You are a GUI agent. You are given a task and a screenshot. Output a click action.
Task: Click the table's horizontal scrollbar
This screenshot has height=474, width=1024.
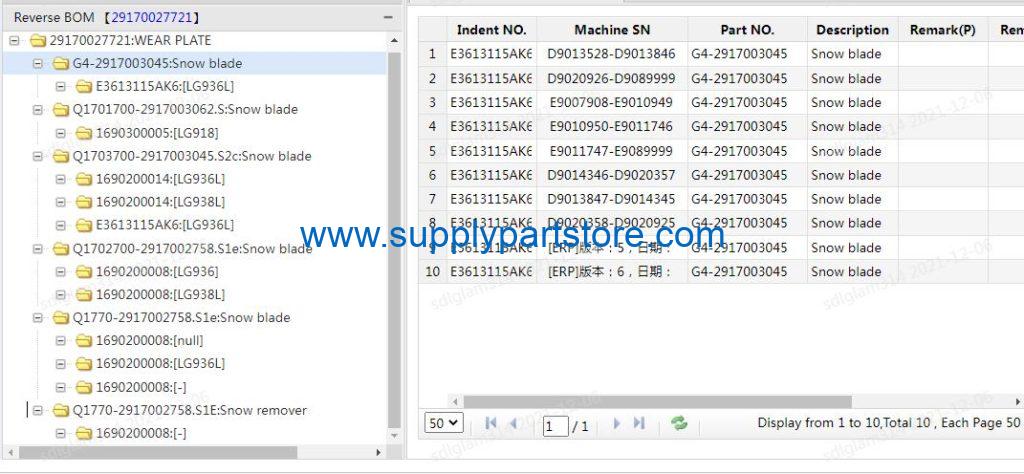point(650,401)
